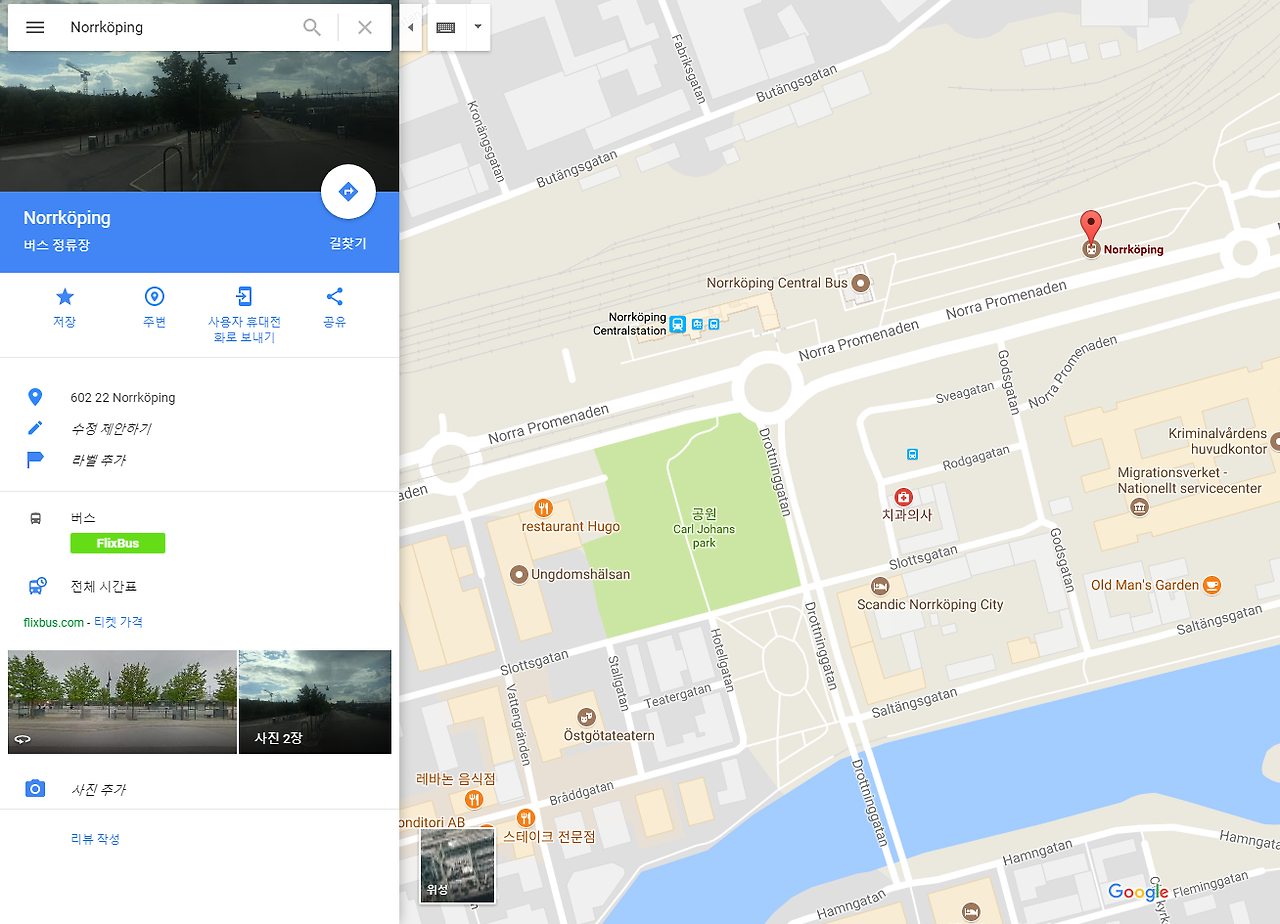Viewport: 1280px width, 924px height.
Task: Open the hamburger menu
Action: point(35,27)
